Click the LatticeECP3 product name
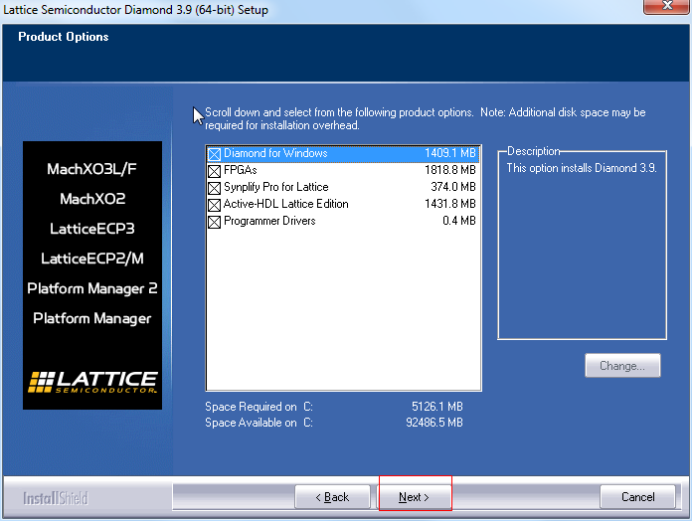Image resolution: width=693 pixels, height=522 pixels. [x=92, y=229]
